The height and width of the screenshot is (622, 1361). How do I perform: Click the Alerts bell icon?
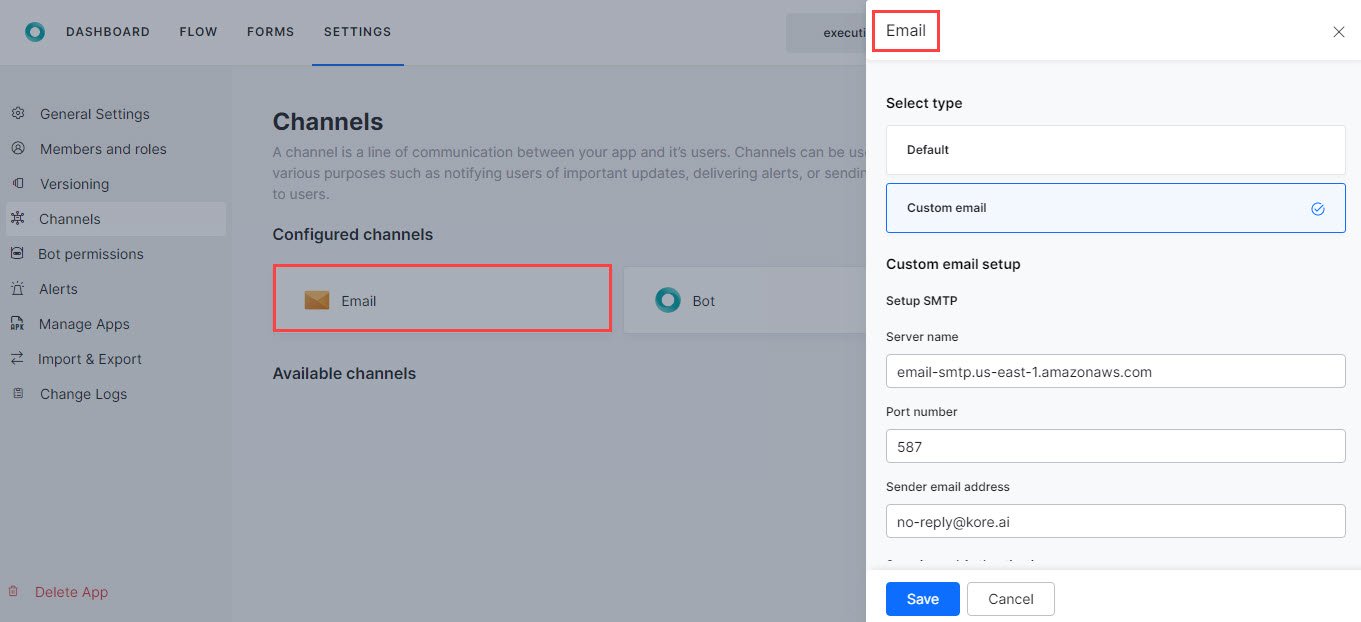pos(18,288)
